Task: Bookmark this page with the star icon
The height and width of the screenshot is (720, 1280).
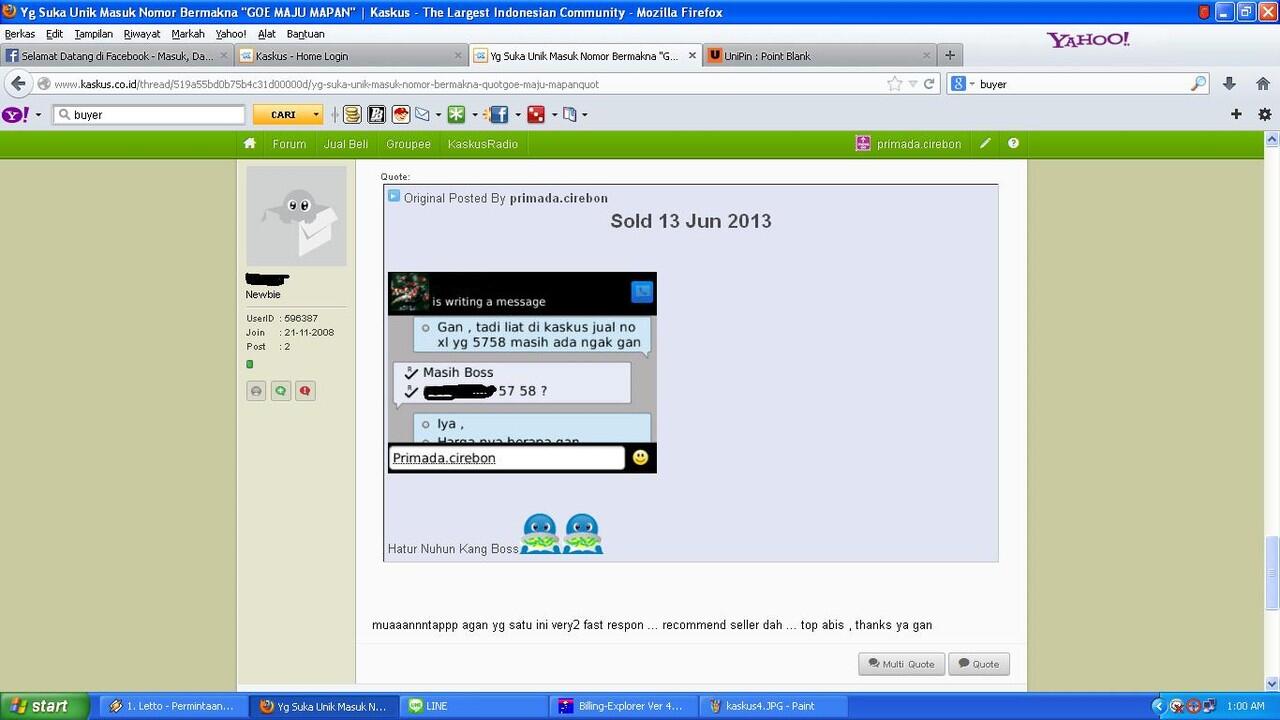Action: click(x=895, y=84)
